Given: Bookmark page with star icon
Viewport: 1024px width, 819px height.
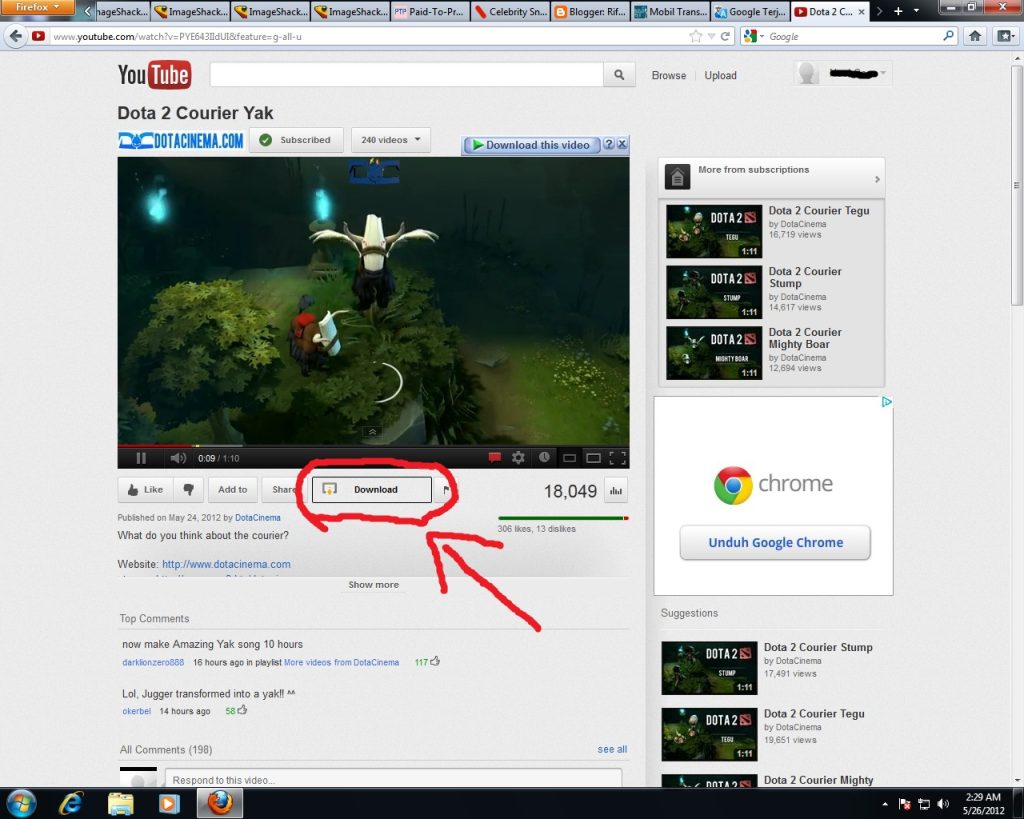Looking at the screenshot, I should click(696, 37).
